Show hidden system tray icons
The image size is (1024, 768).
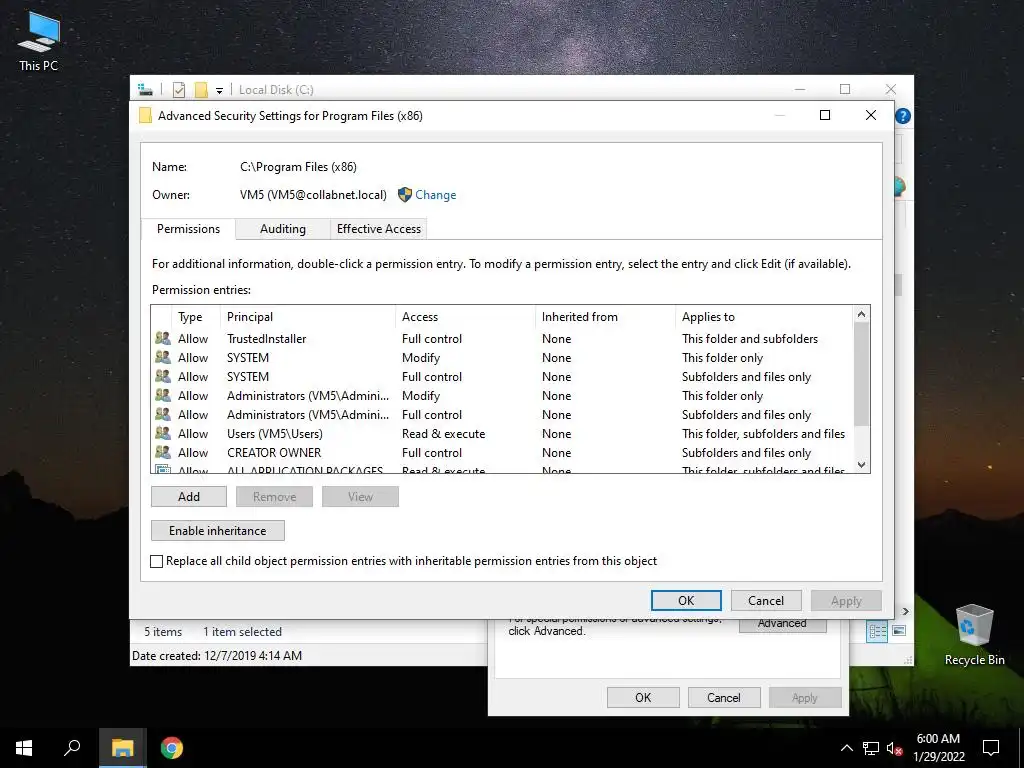846,748
